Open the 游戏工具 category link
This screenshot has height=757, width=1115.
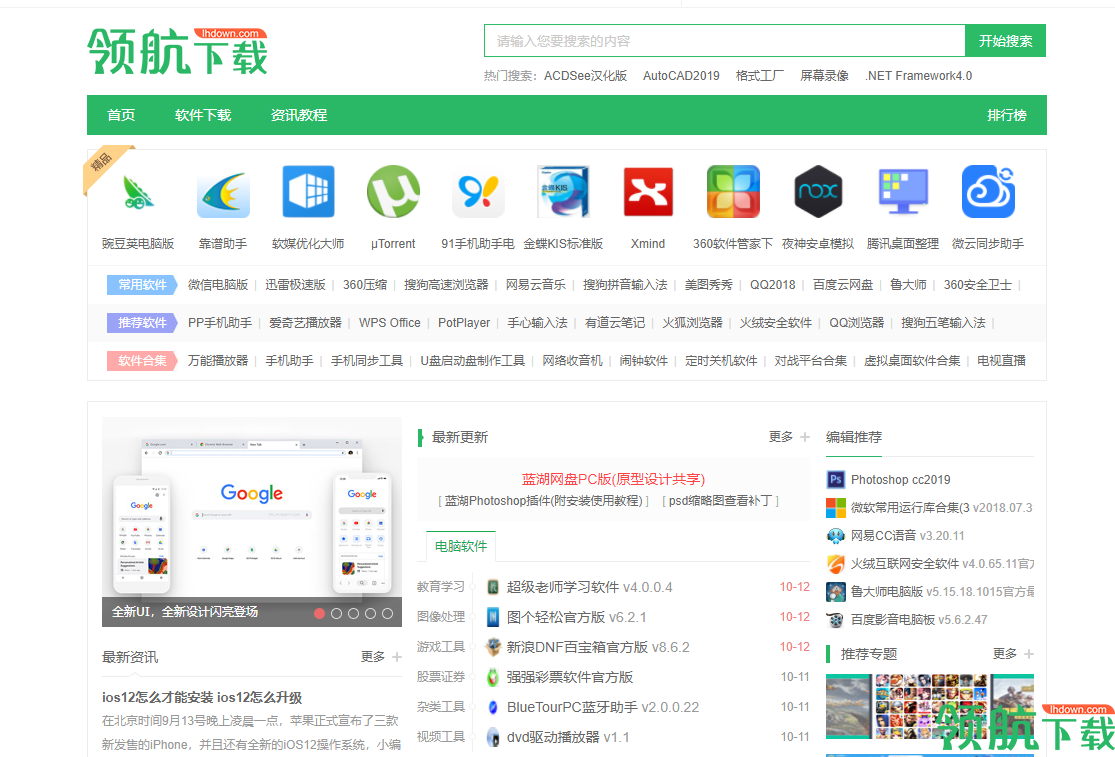pos(441,647)
